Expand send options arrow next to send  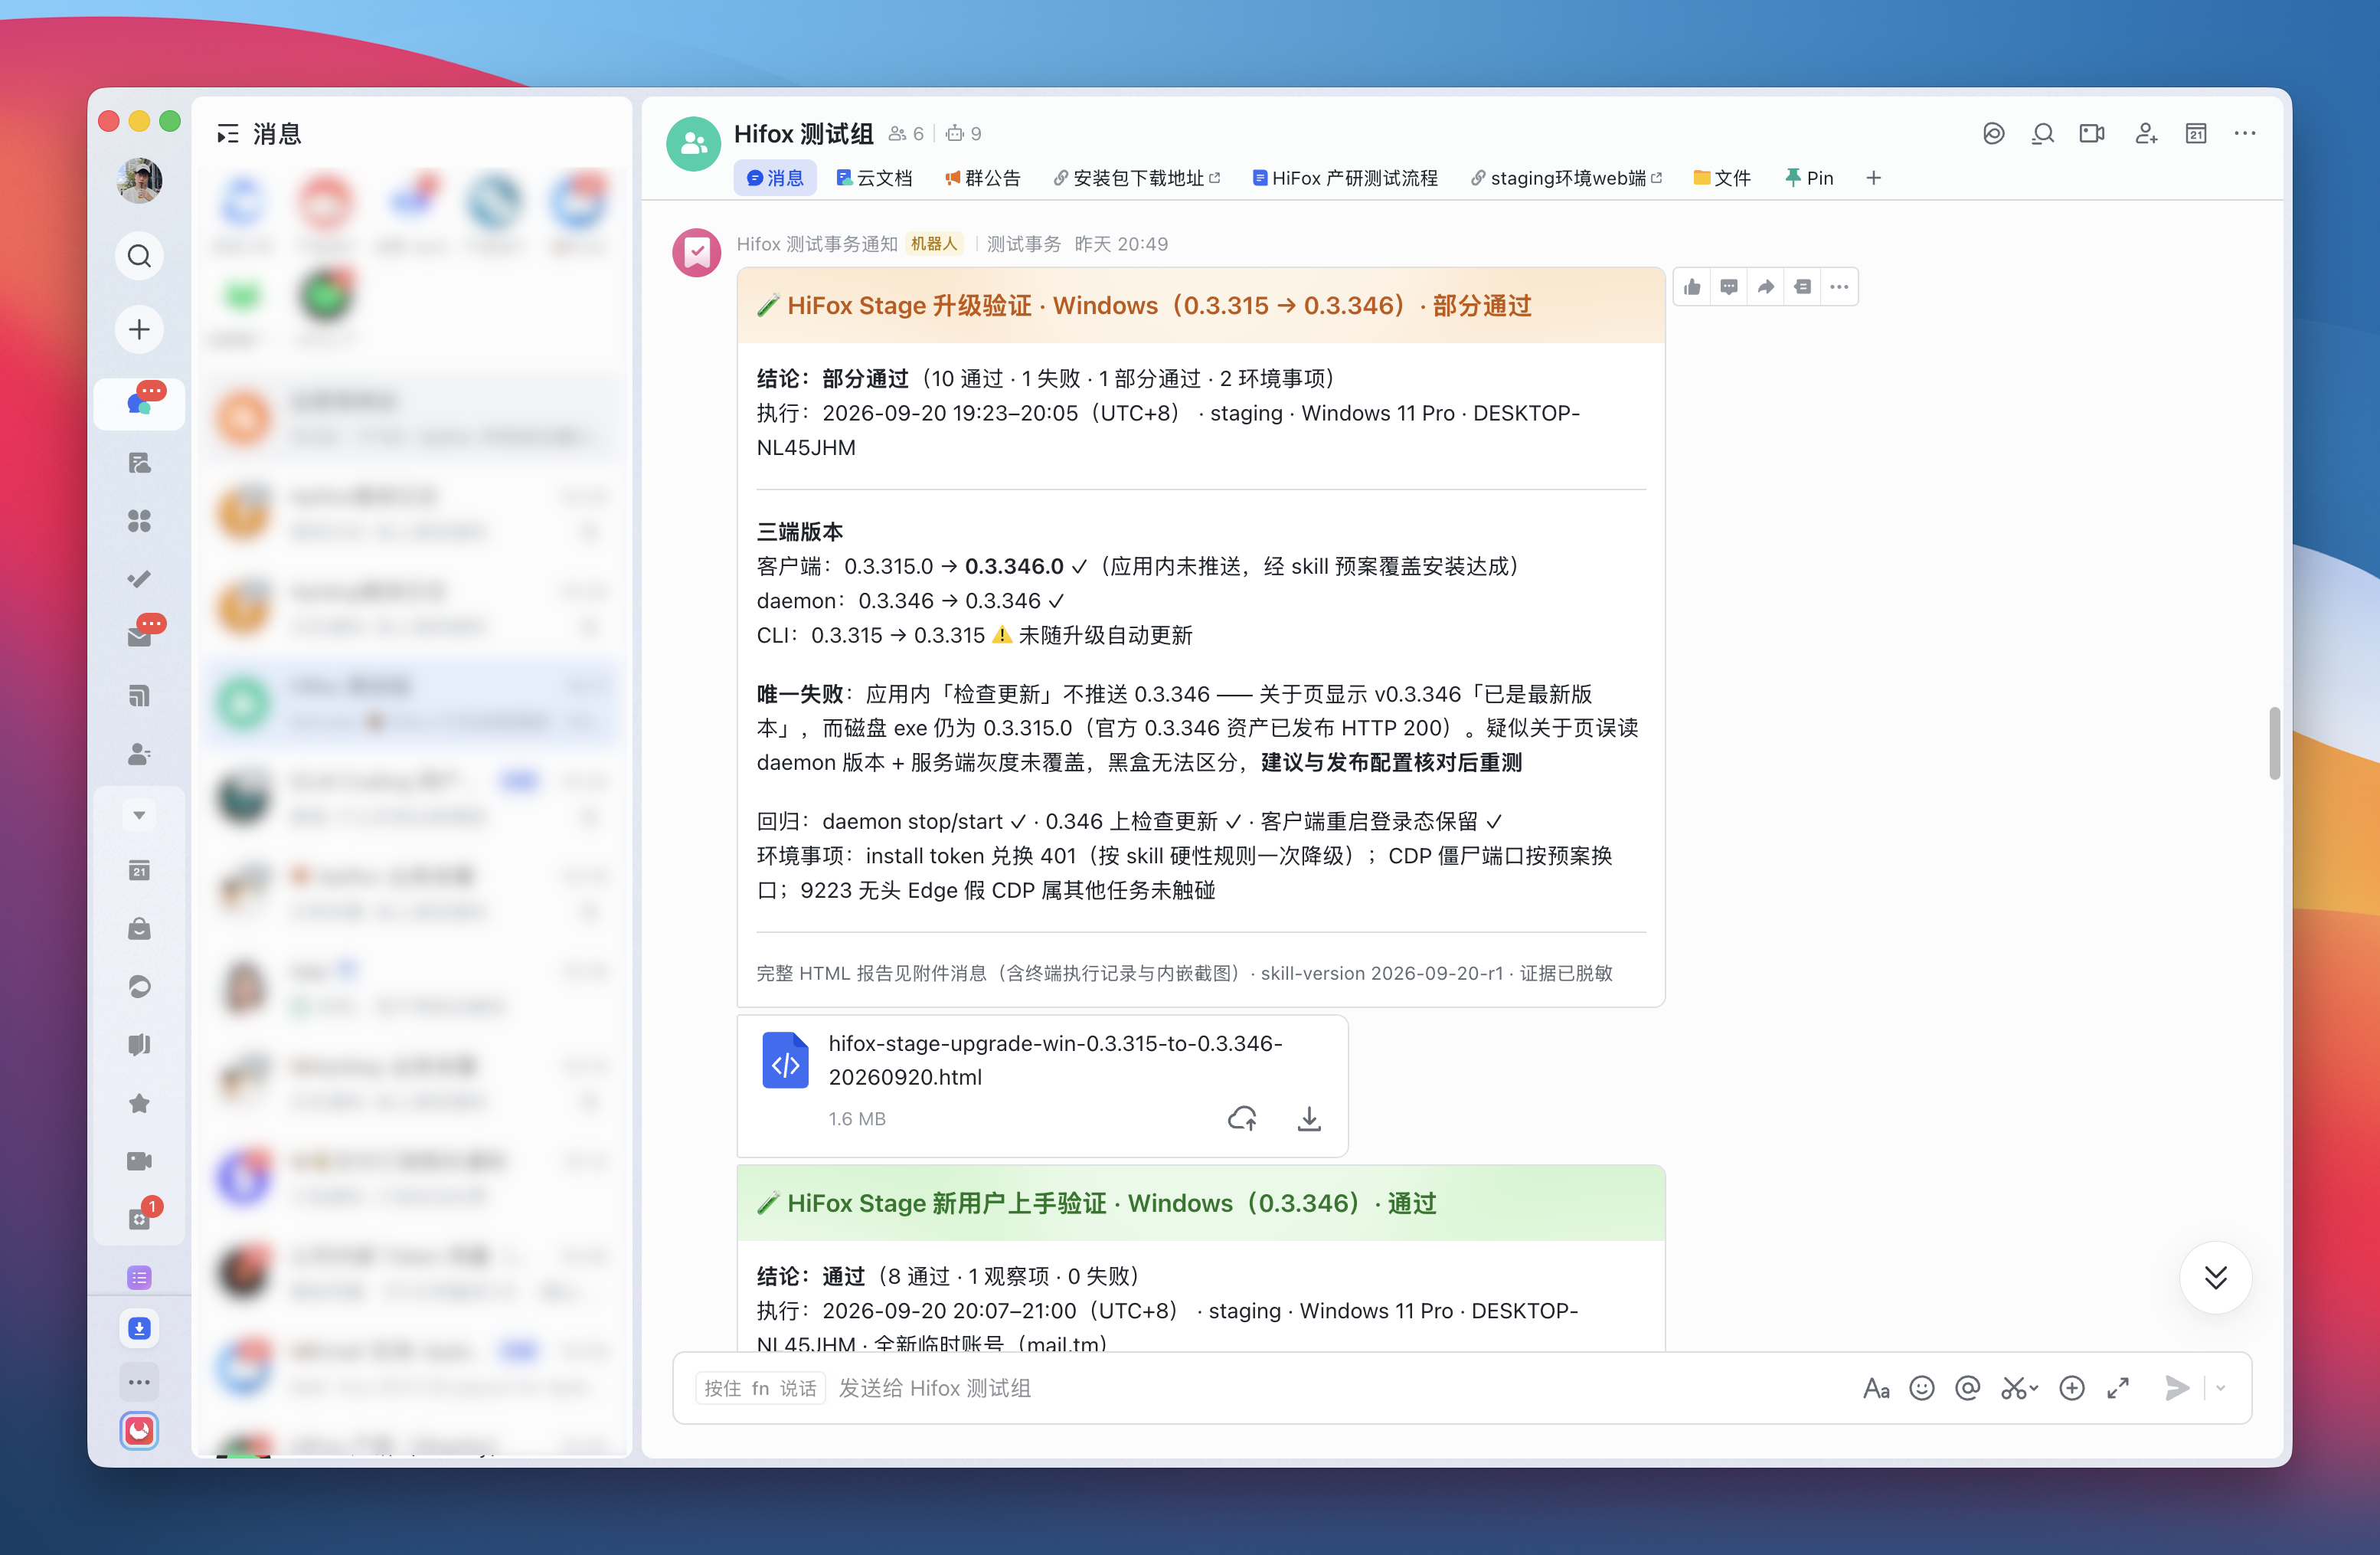[x=2221, y=1388]
